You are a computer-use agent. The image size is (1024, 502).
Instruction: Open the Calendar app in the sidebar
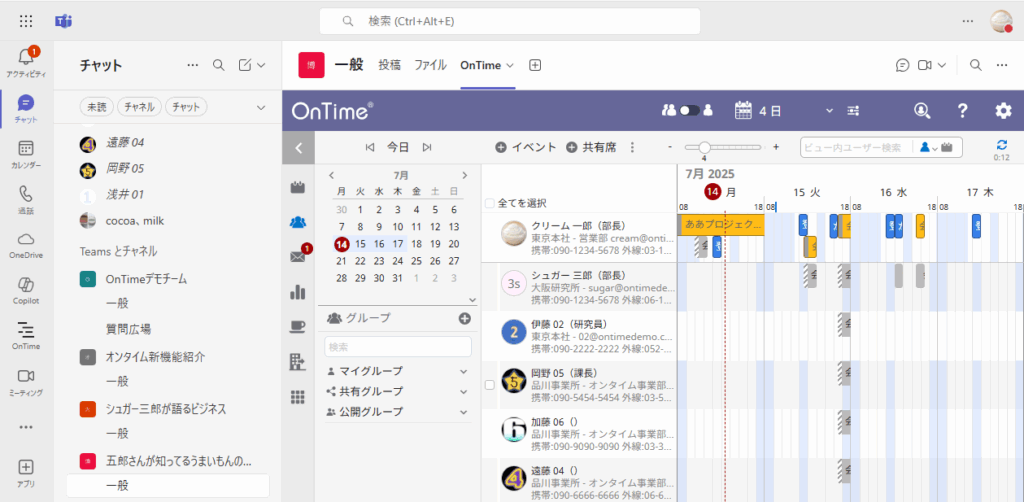[x=26, y=154]
